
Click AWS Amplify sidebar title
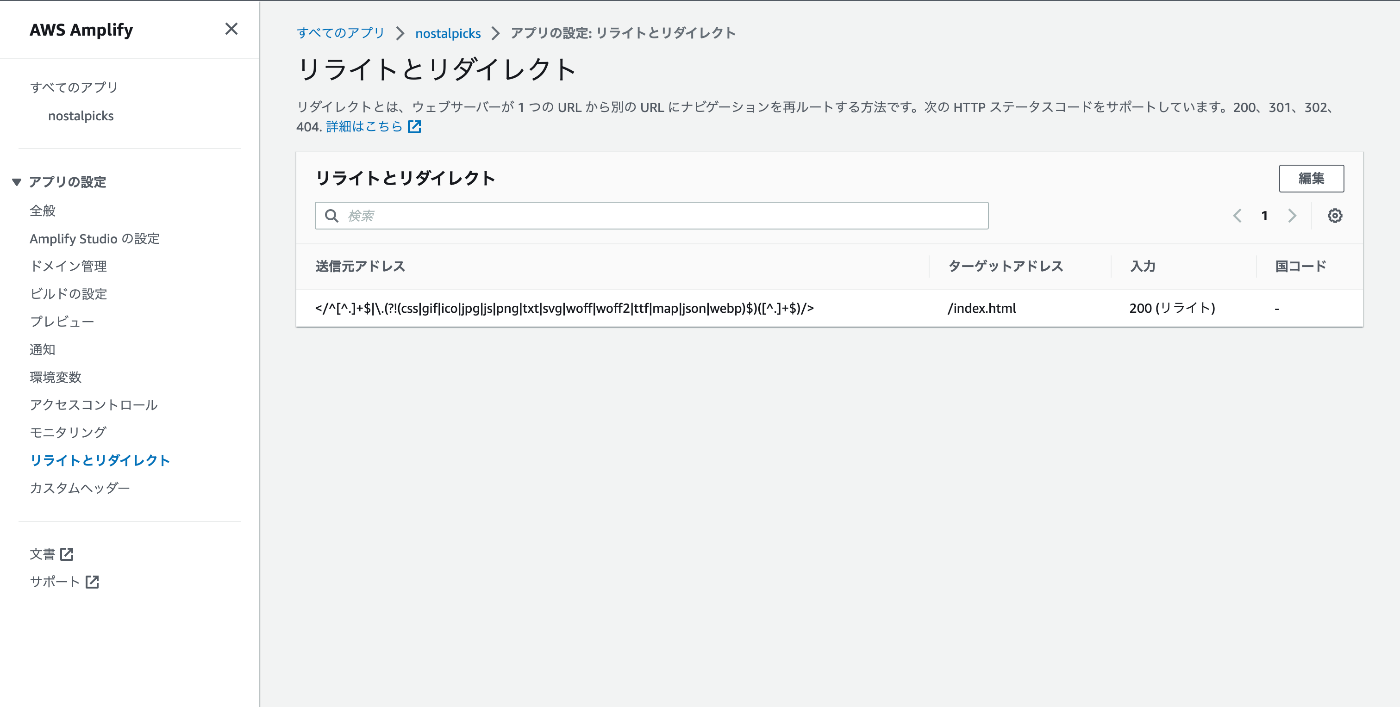click(81, 30)
